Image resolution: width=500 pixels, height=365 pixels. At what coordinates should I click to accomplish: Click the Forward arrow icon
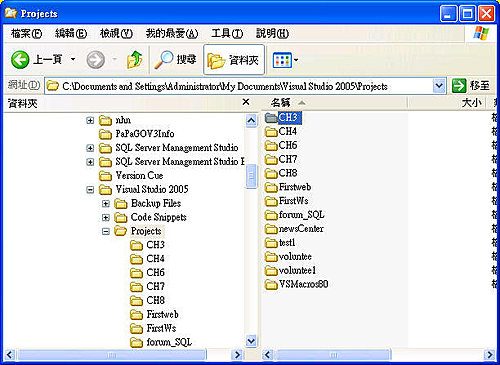pyautogui.click(x=96, y=60)
